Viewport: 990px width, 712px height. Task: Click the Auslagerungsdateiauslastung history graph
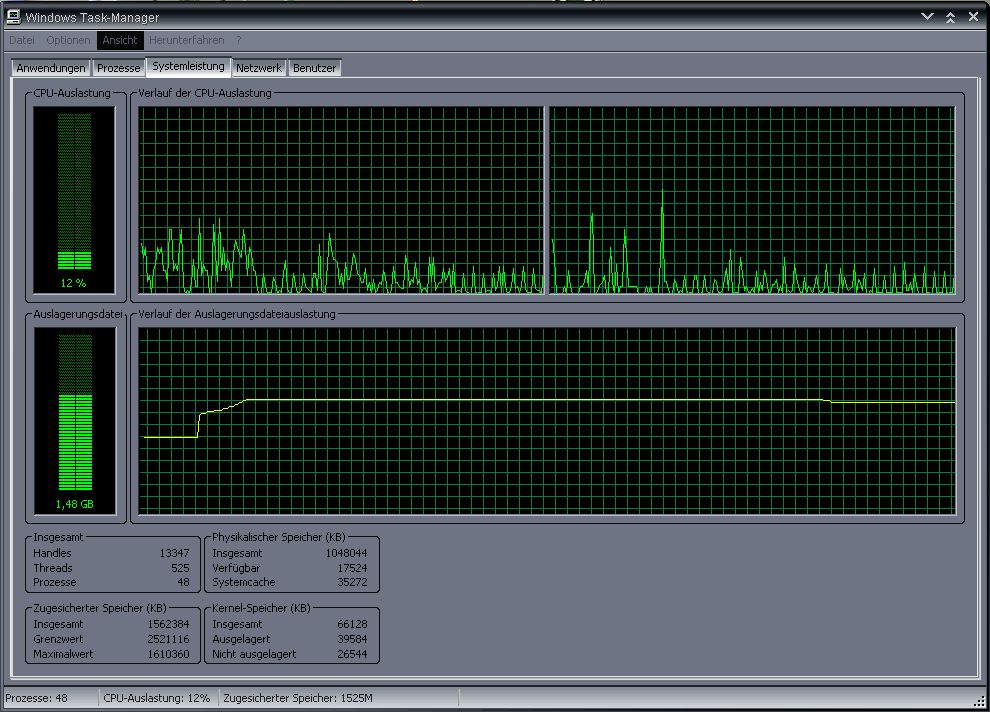pos(547,420)
